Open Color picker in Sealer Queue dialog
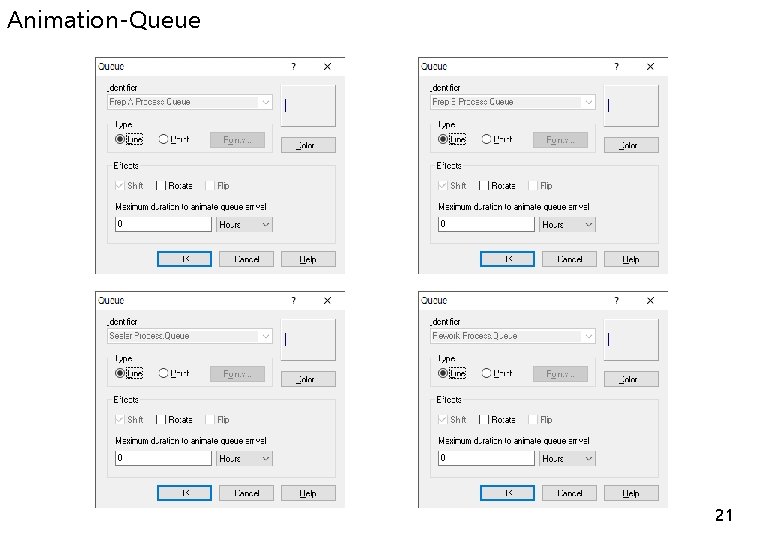This screenshot has height=540, width=780. coord(308,379)
